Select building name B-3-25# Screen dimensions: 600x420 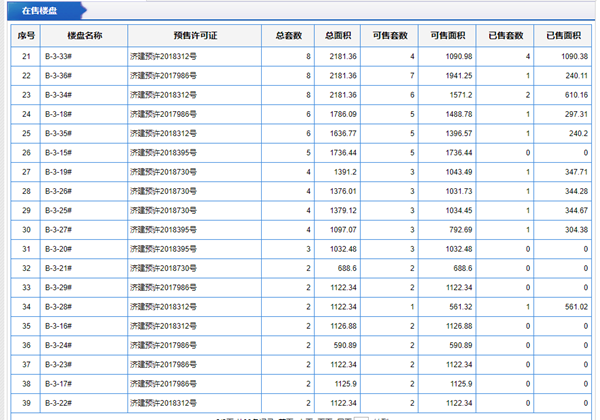click(x=59, y=210)
